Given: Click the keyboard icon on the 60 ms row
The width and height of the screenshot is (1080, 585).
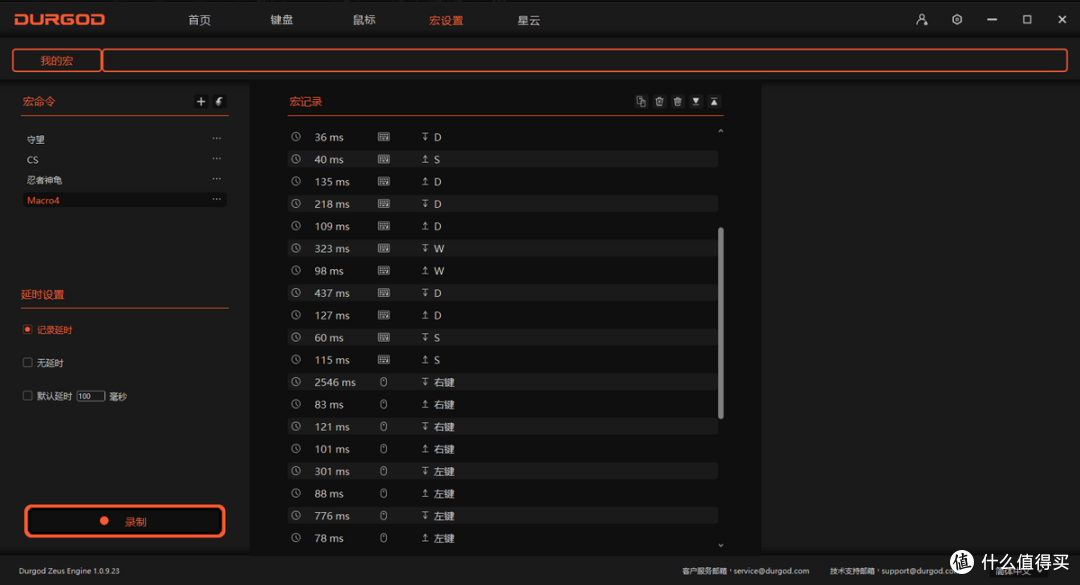Looking at the screenshot, I should [384, 338].
